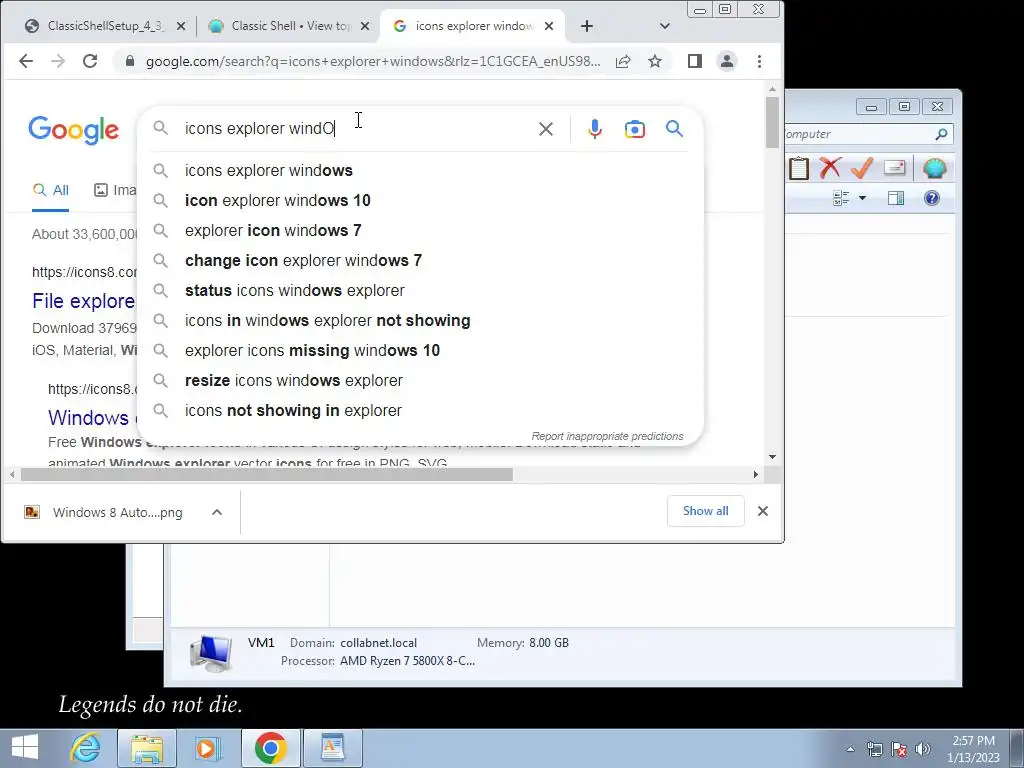This screenshot has width=1024, height=768.
Task: Open the Chrome three-dot menu
Action: tap(759, 61)
